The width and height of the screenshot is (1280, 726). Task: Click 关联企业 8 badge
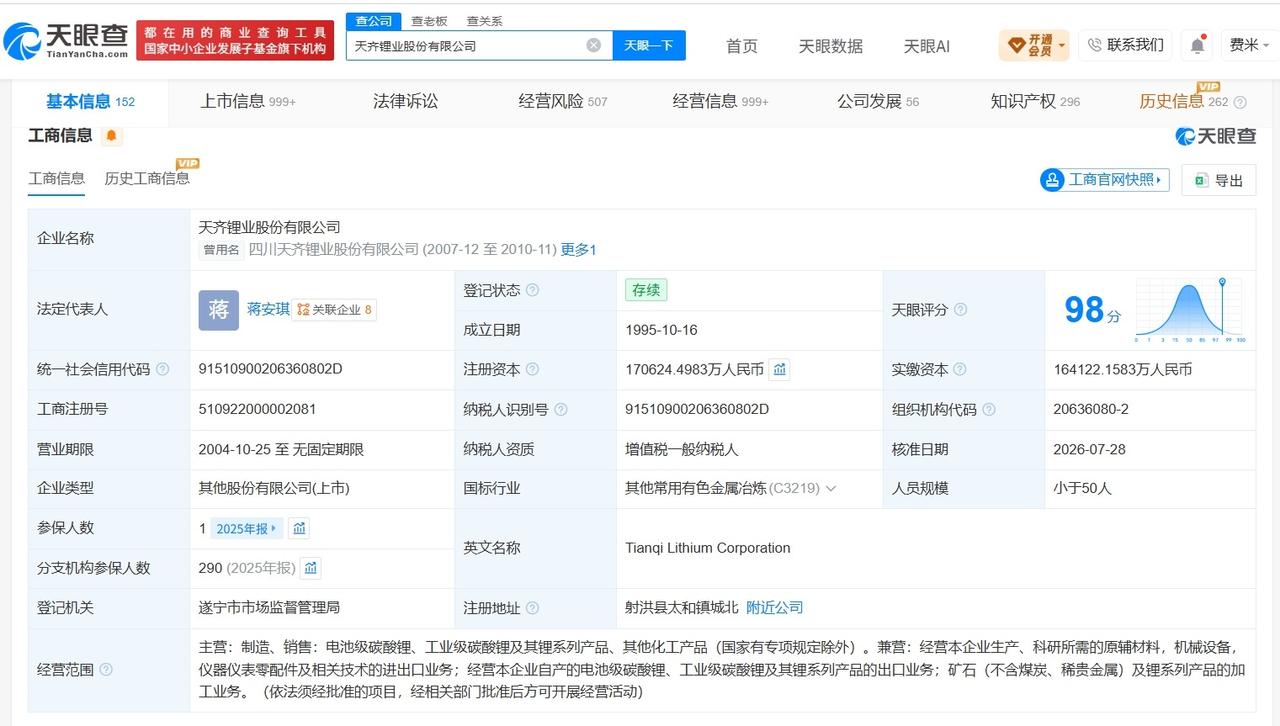point(334,310)
